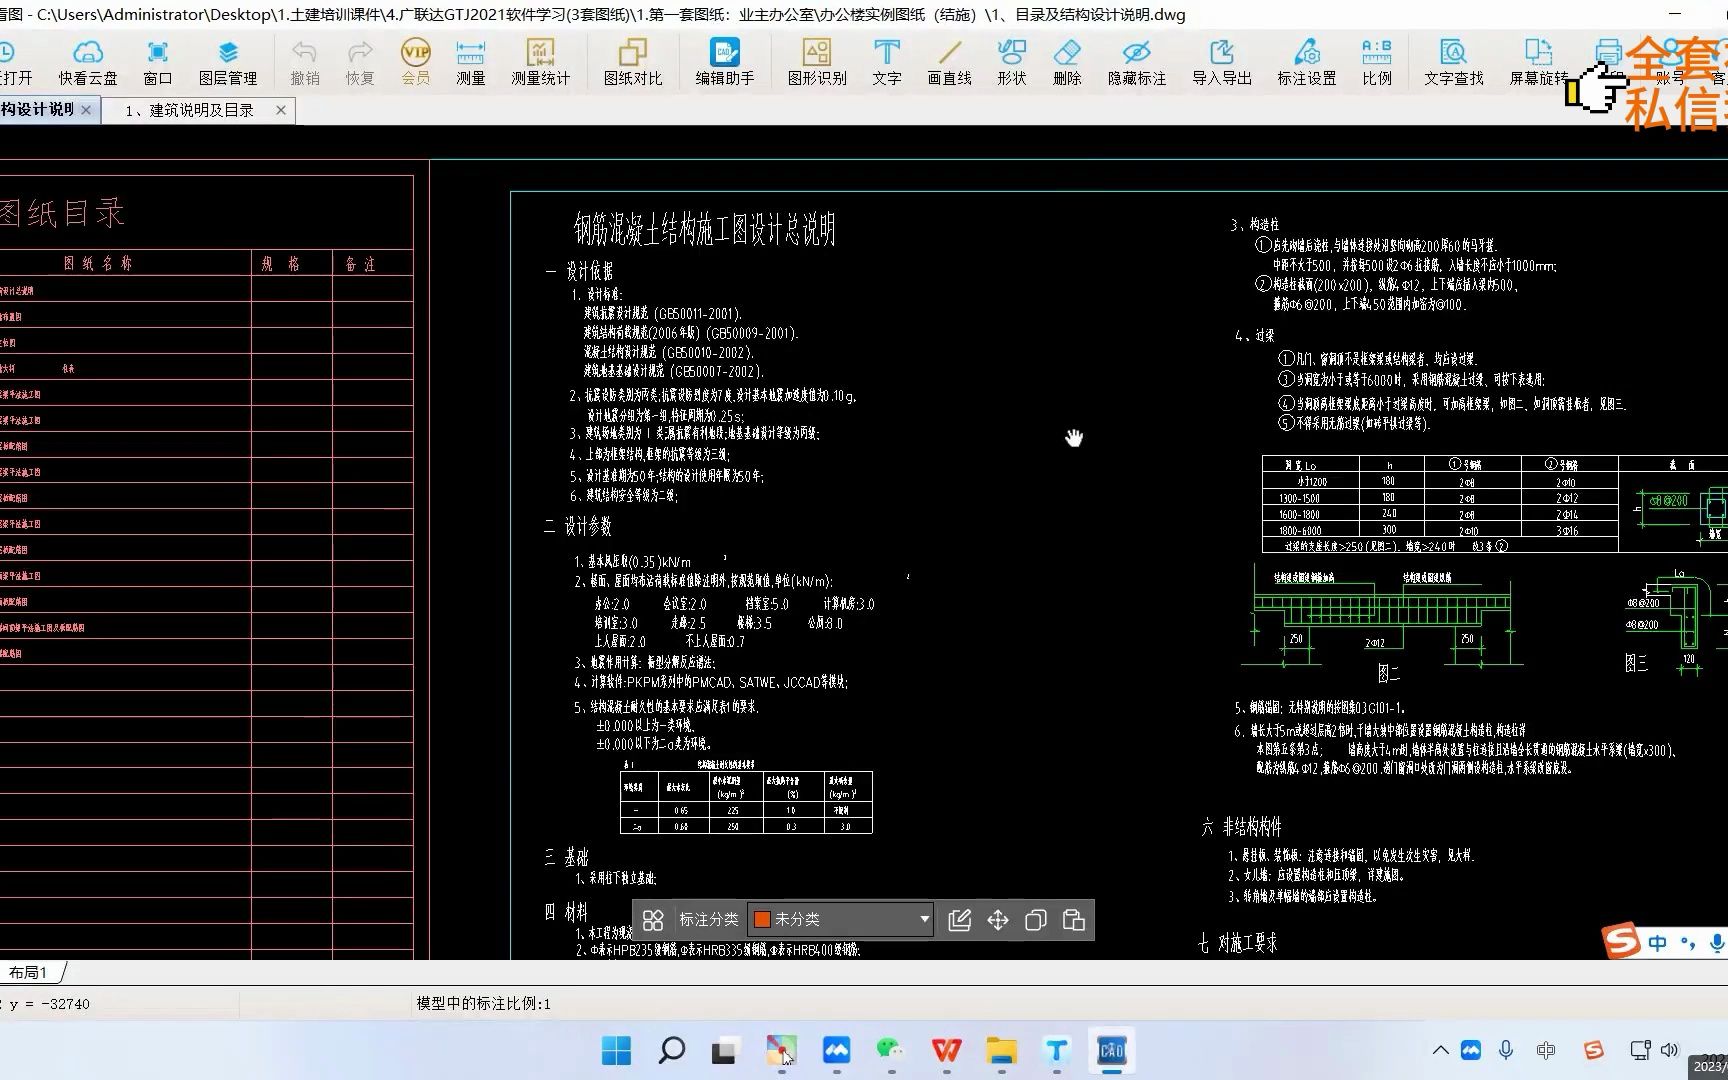Expand hidden icons in the system tray
The height and width of the screenshot is (1080, 1728).
coord(1440,1050)
